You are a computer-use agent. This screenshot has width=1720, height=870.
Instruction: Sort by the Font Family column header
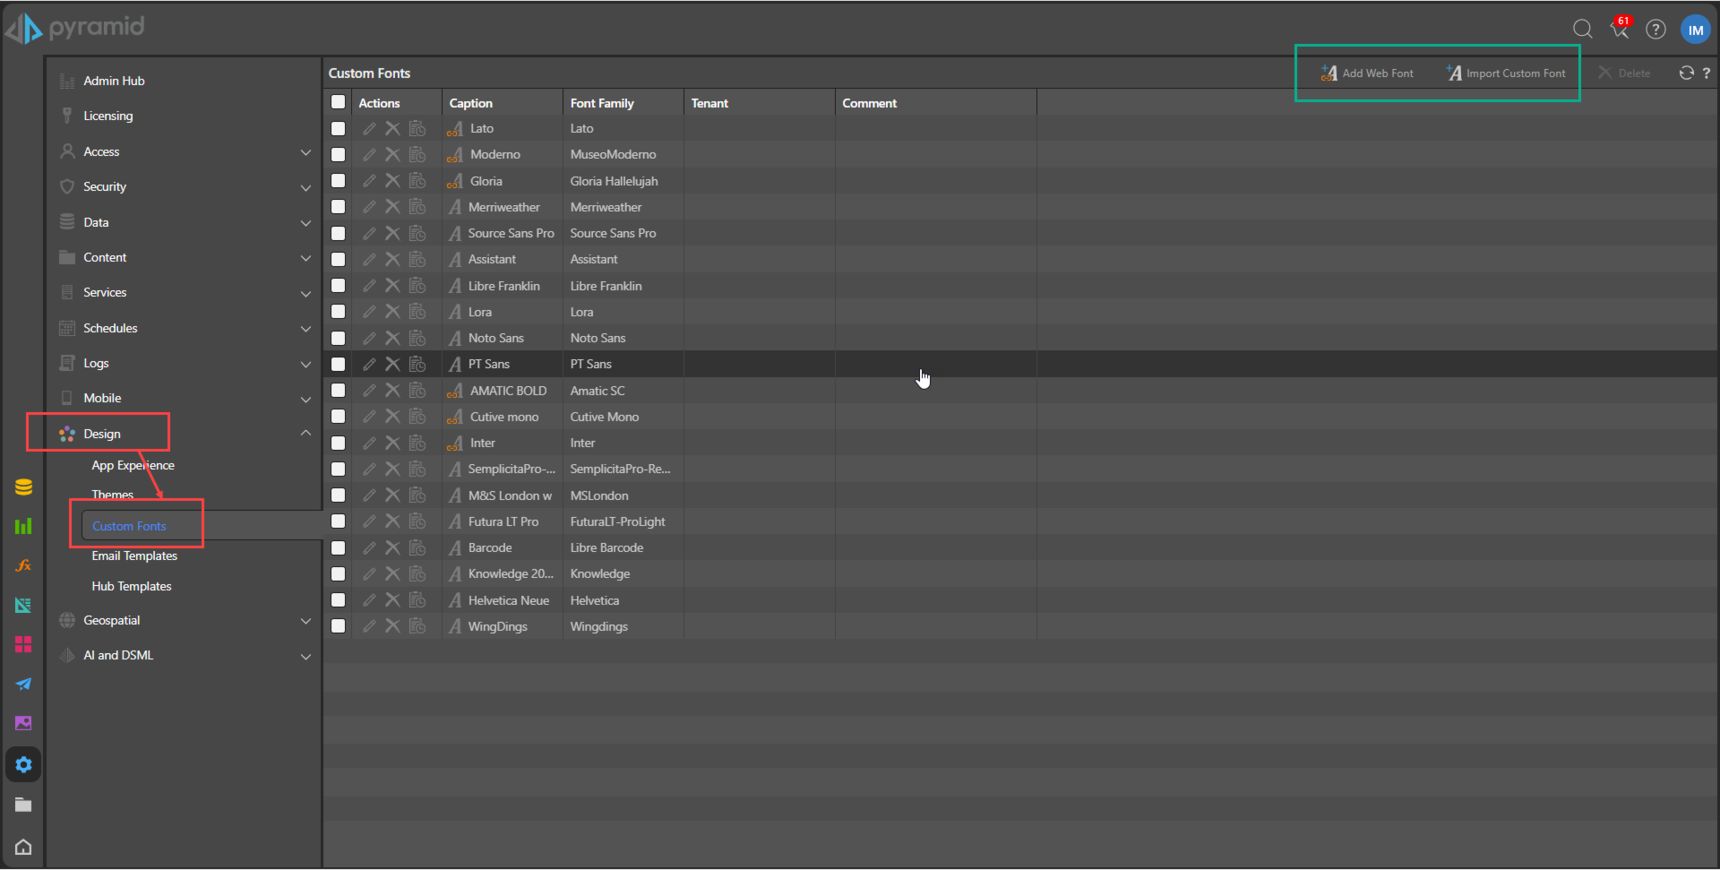click(623, 103)
